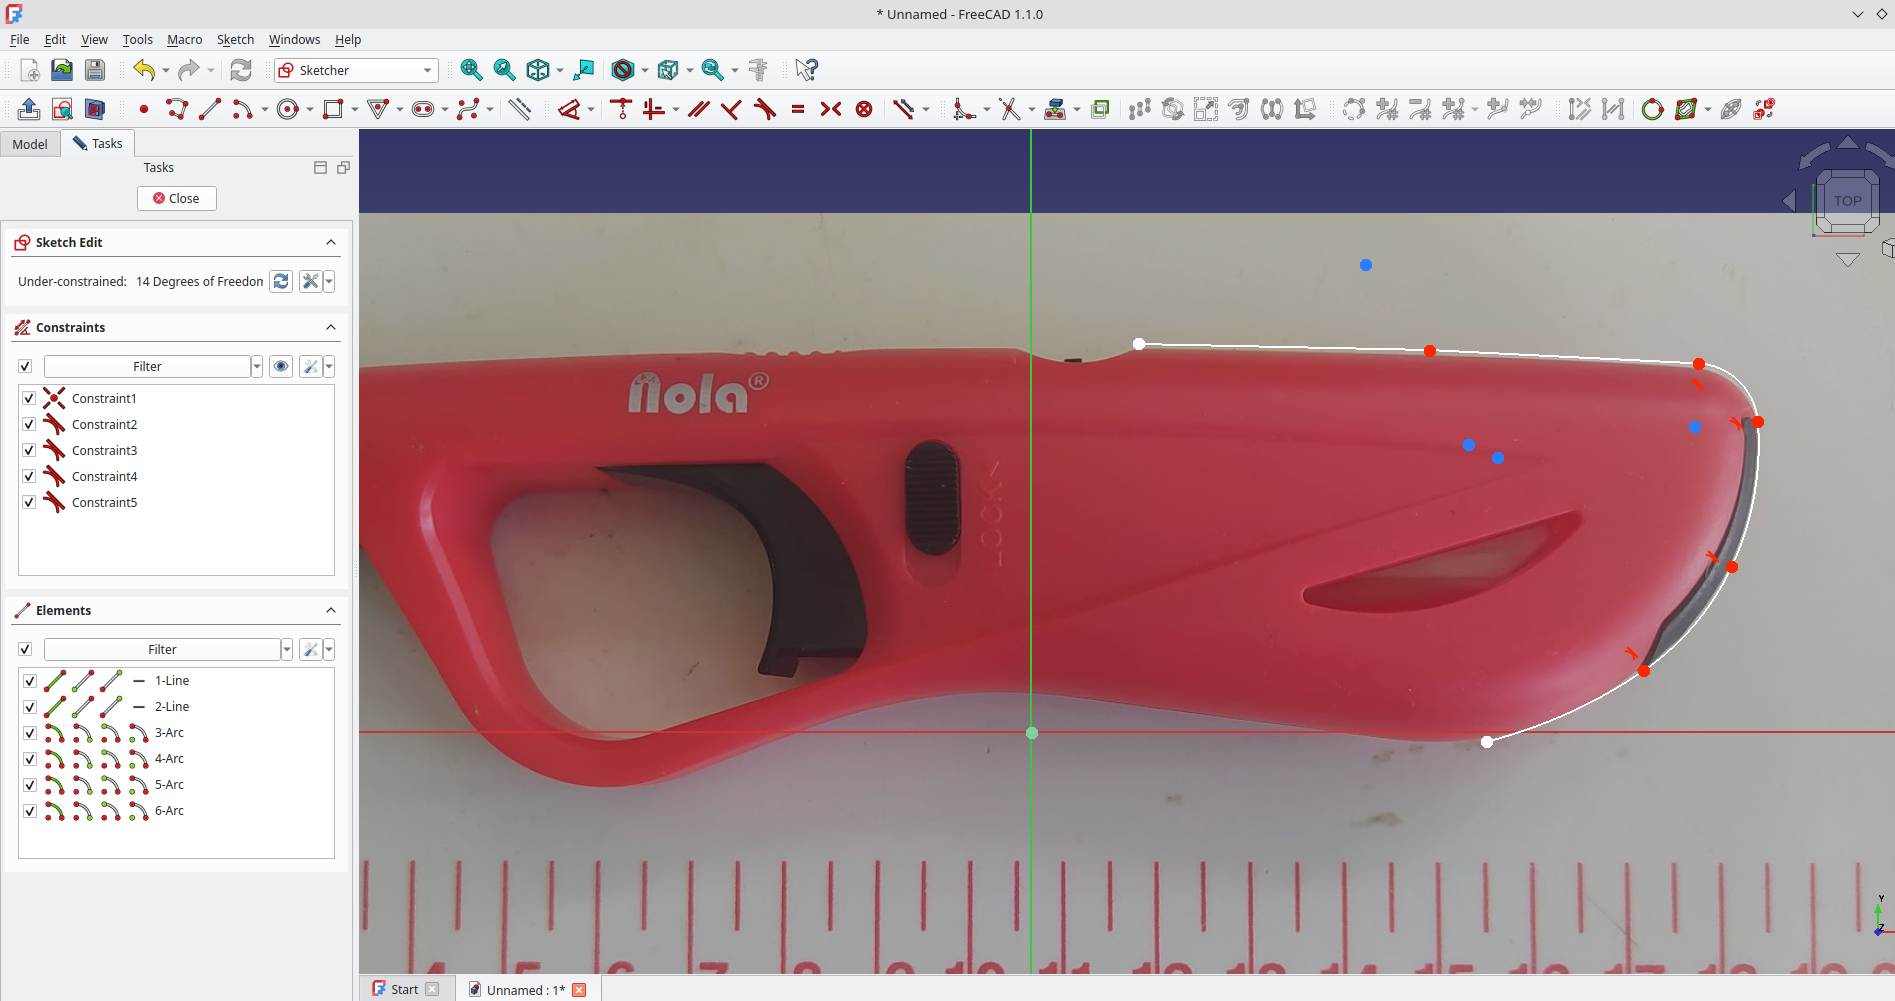Open the Create circle tool
Image resolution: width=1895 pixels, height=1001 pixels.
coord(288,109)
